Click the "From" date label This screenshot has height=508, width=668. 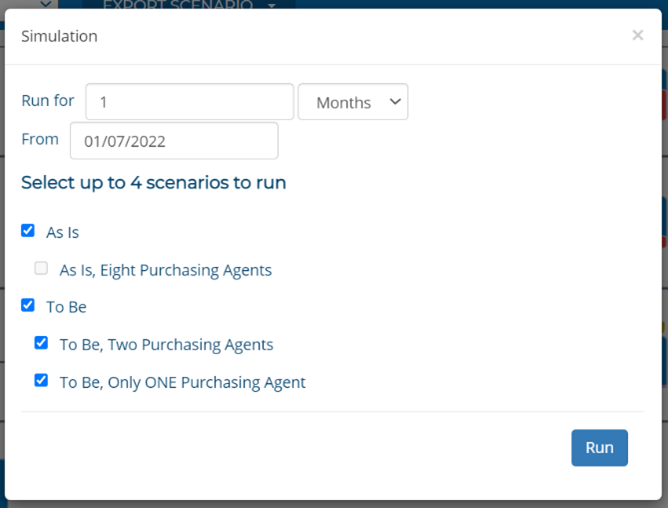tap(40, 139)
